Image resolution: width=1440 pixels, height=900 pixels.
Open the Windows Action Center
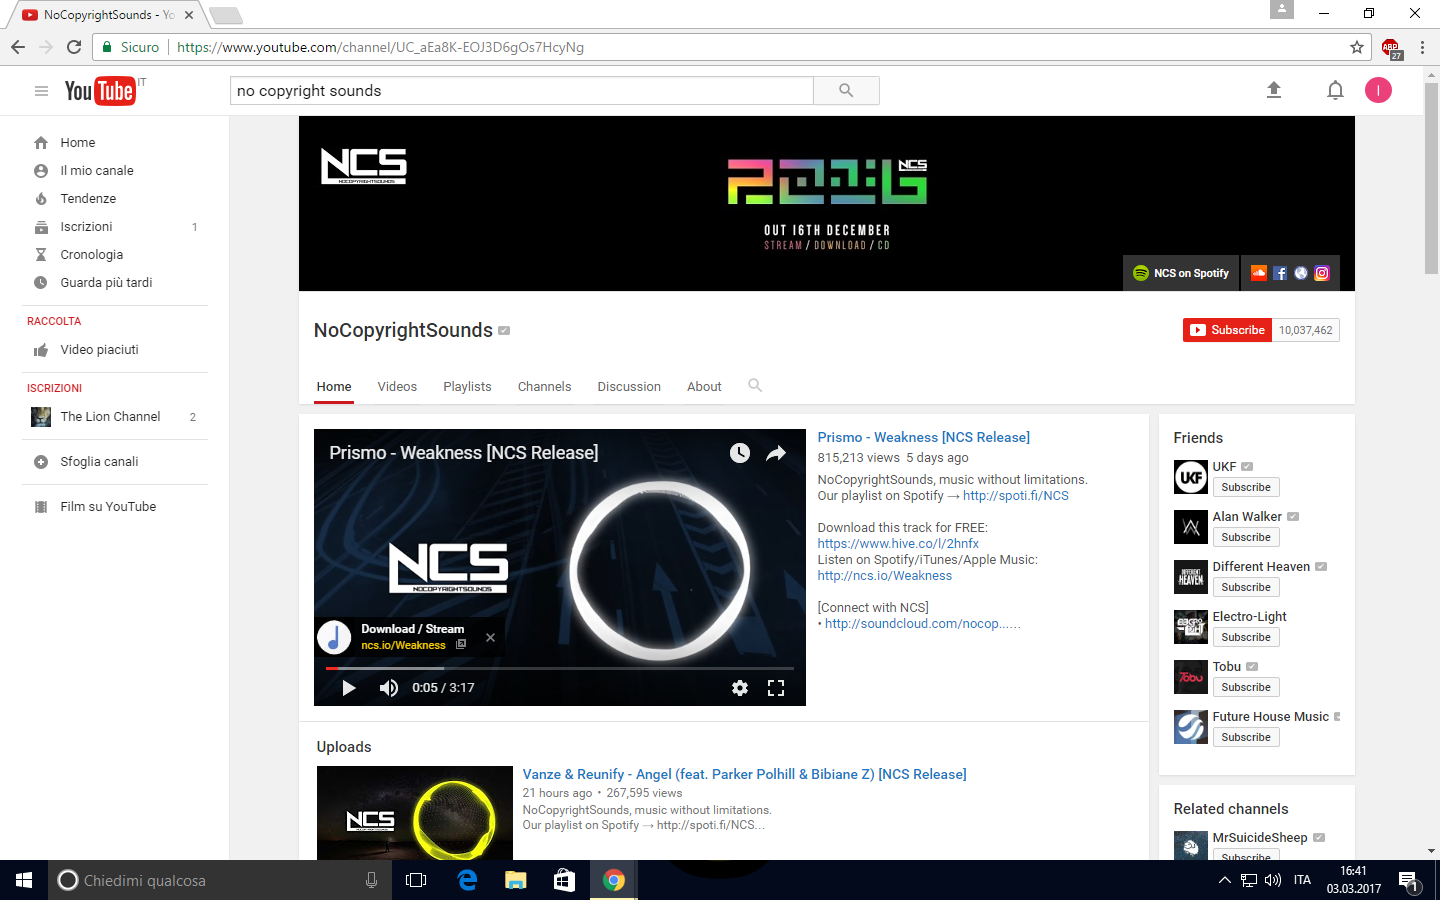coord(1409,881)
